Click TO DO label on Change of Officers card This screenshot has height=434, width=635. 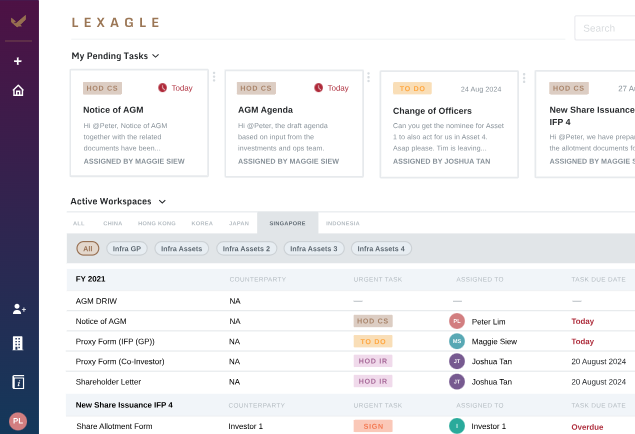click(x=412, y=88)
